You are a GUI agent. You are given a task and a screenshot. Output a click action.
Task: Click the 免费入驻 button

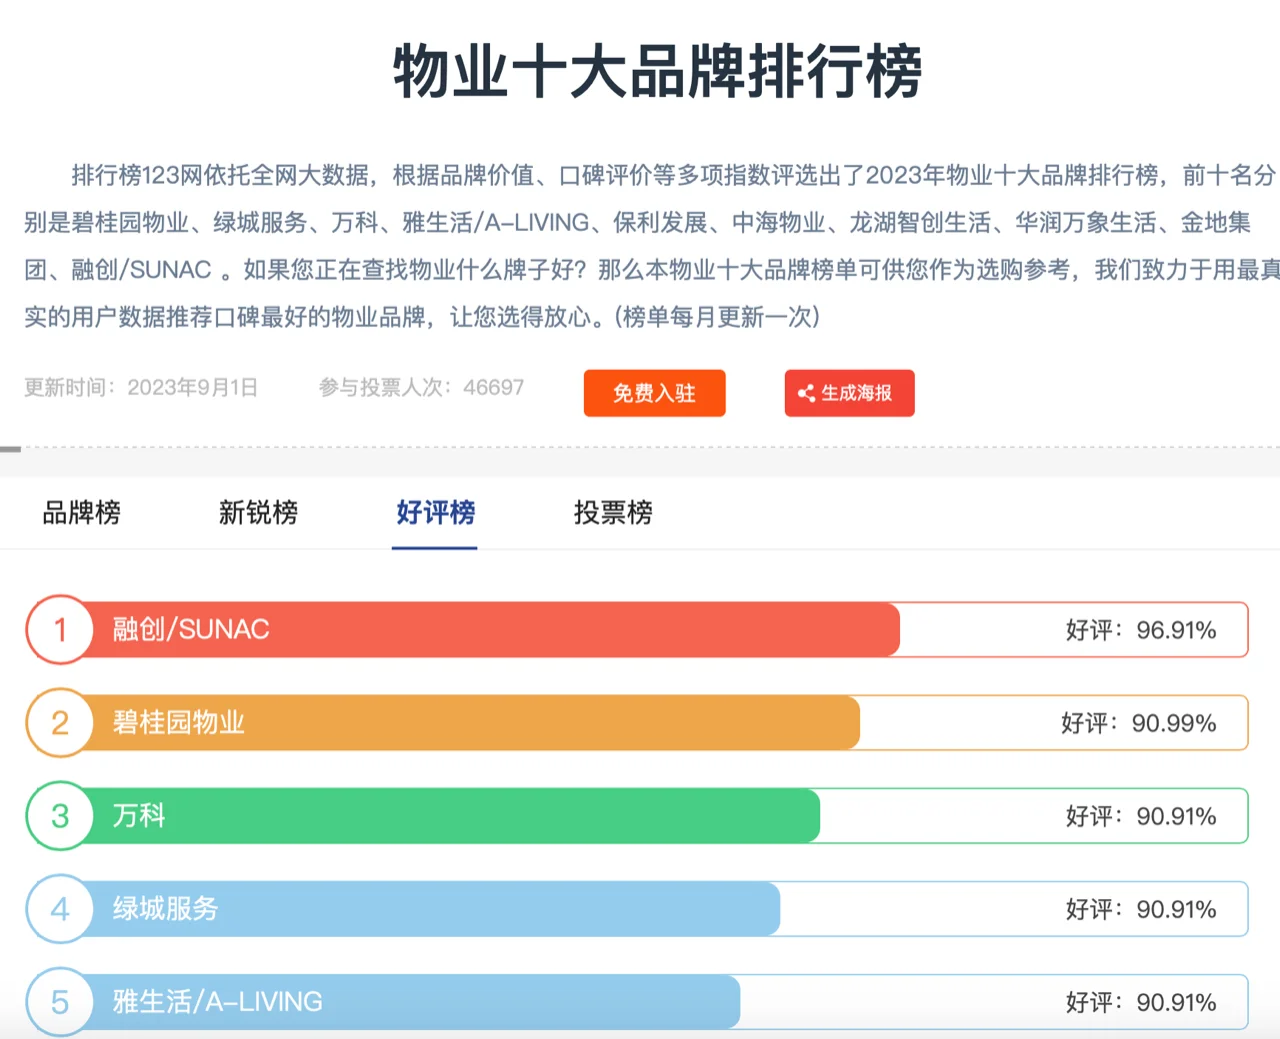click(x=654, y=393)
